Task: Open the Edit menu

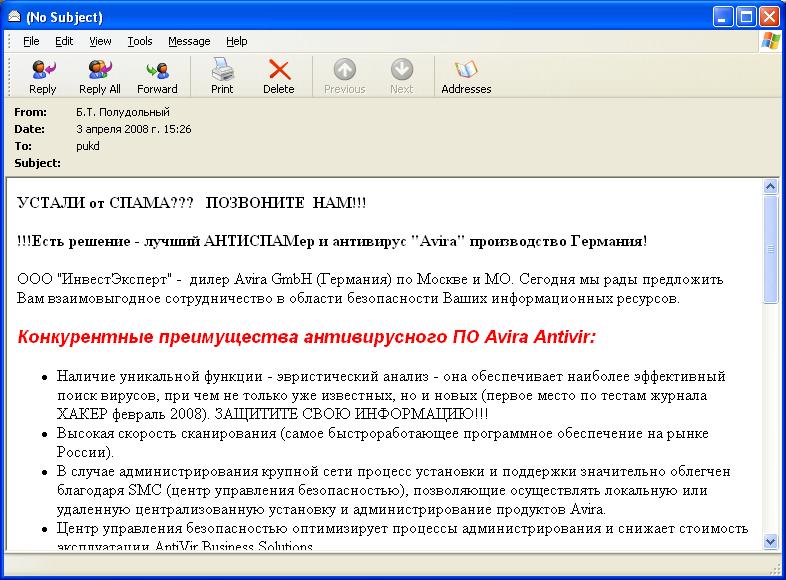Action: point(64,41)
